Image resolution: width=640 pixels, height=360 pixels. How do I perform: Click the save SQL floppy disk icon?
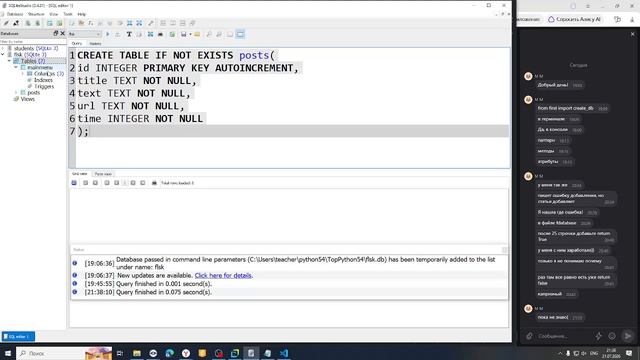[x=184, y=34]
